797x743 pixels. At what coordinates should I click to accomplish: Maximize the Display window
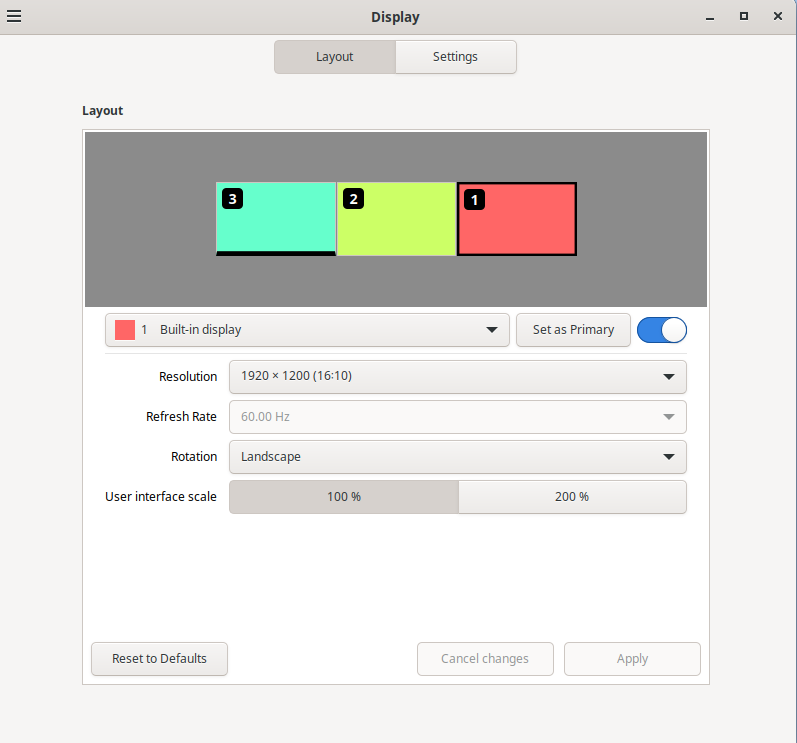point(743,16)
